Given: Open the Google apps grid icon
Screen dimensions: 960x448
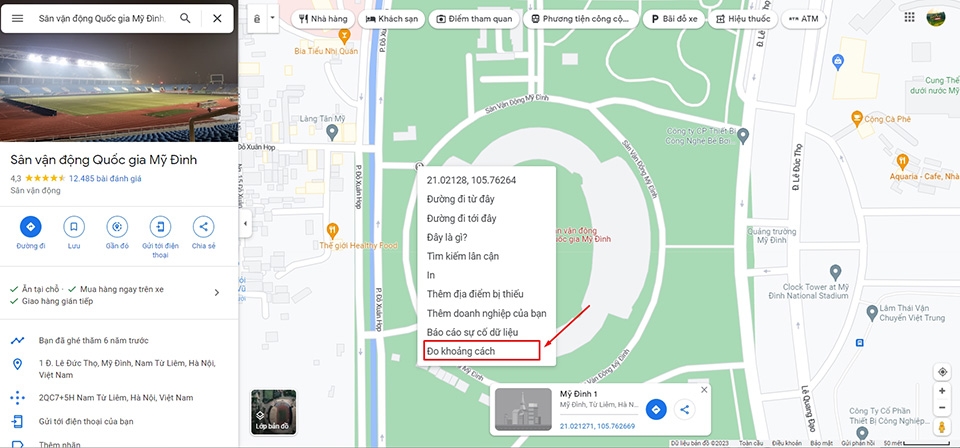Looking at the screenshot, I should point(910,17).
